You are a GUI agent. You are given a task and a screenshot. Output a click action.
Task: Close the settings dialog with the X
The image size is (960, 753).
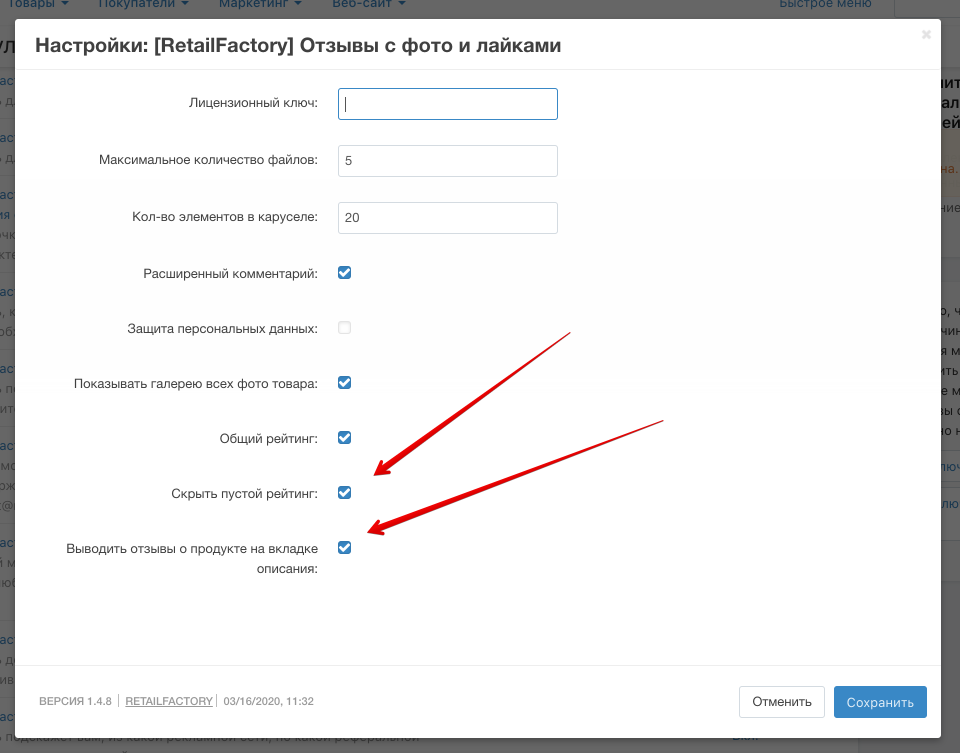tap(926, 35)
